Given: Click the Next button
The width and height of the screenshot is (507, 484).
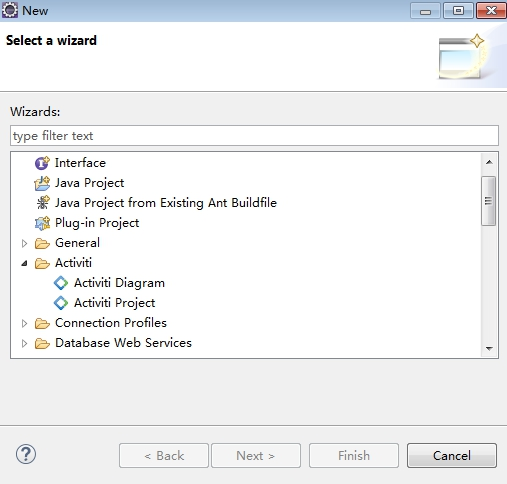Looking at the screenshot, I should coord(256,455).
